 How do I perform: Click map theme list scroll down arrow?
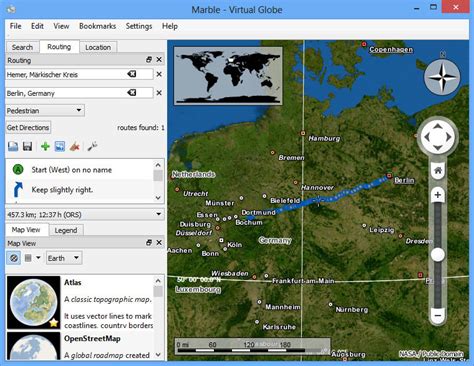click(x=158, y=355)
